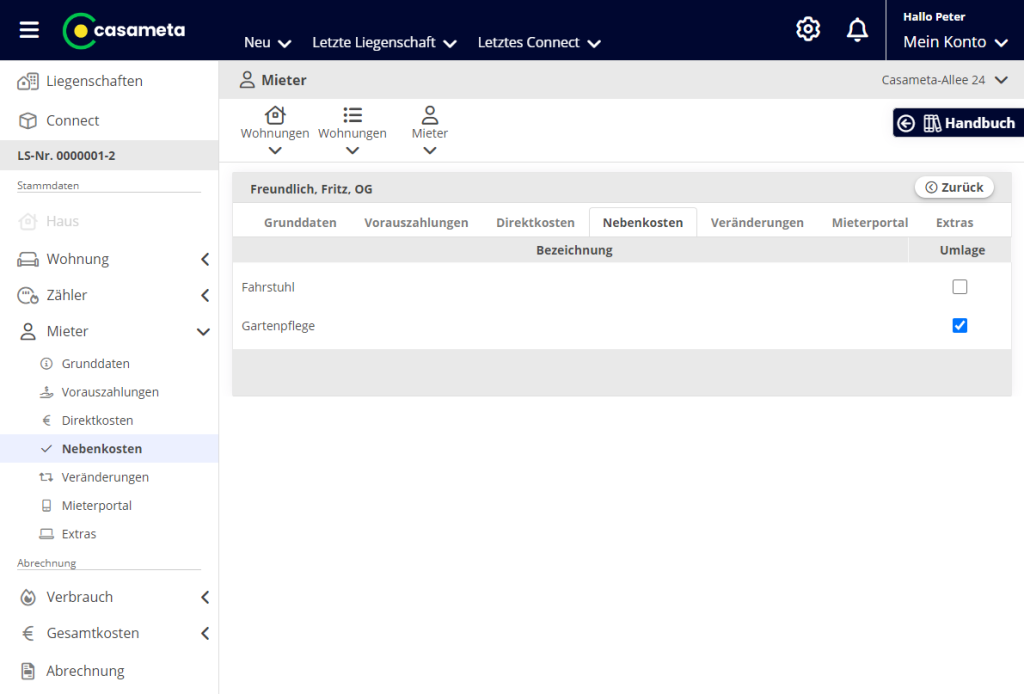Open notifications bell
This screenshot has width=1024, height=694.
857,29
